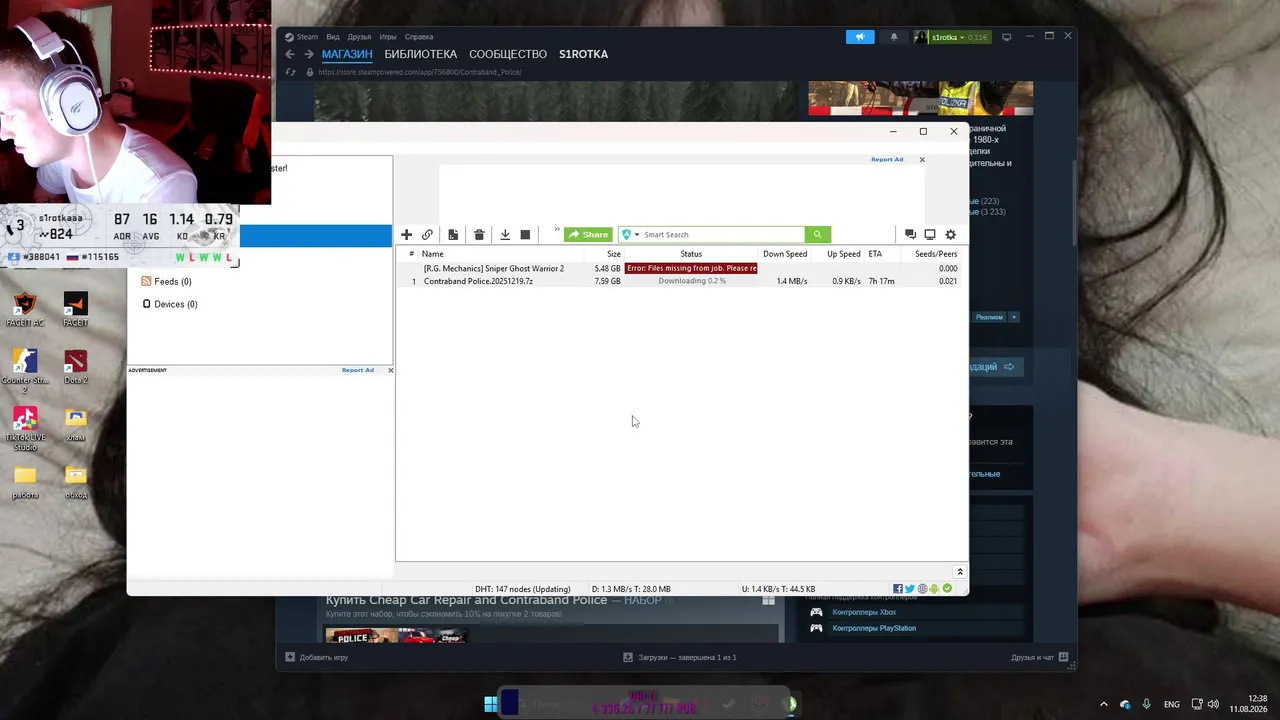Go back in Steam navigation
Viewport: 1280px width, 720px height.
pos(290,54)
